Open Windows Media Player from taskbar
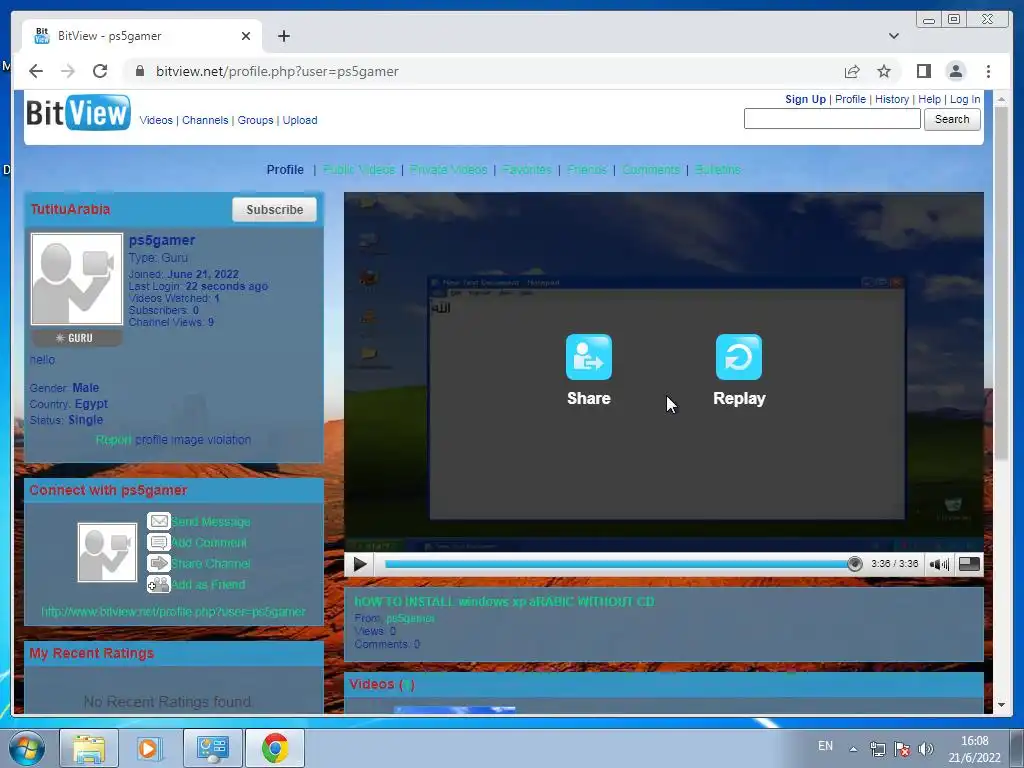This screenshot has width=1024, height=768. coord(150,748)
